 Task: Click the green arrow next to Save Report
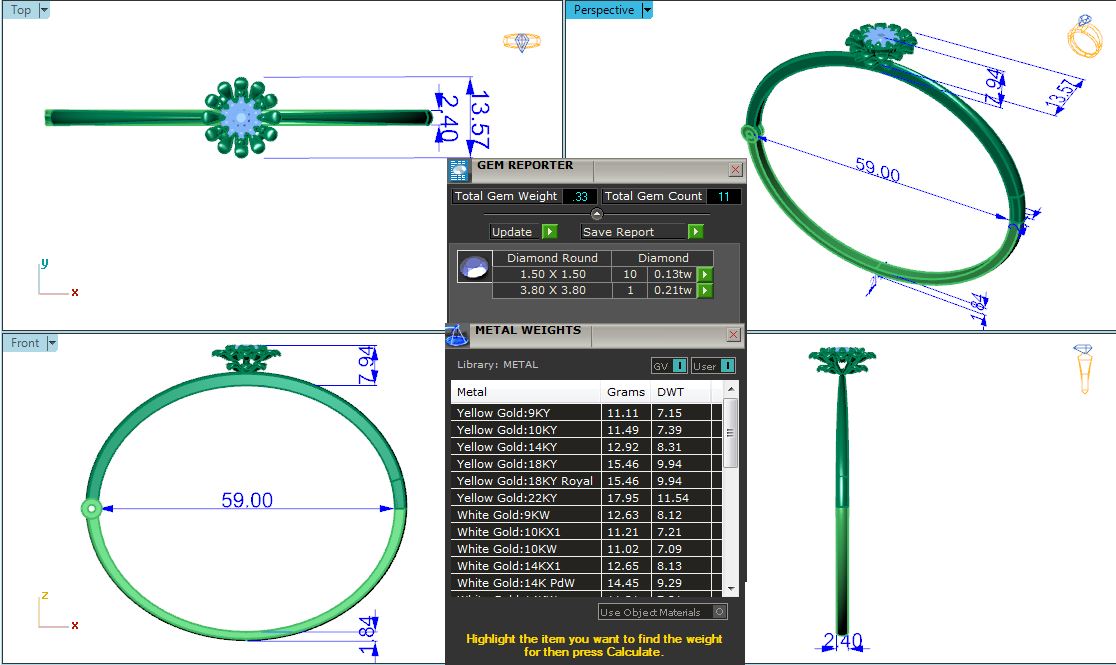(695, 232)
